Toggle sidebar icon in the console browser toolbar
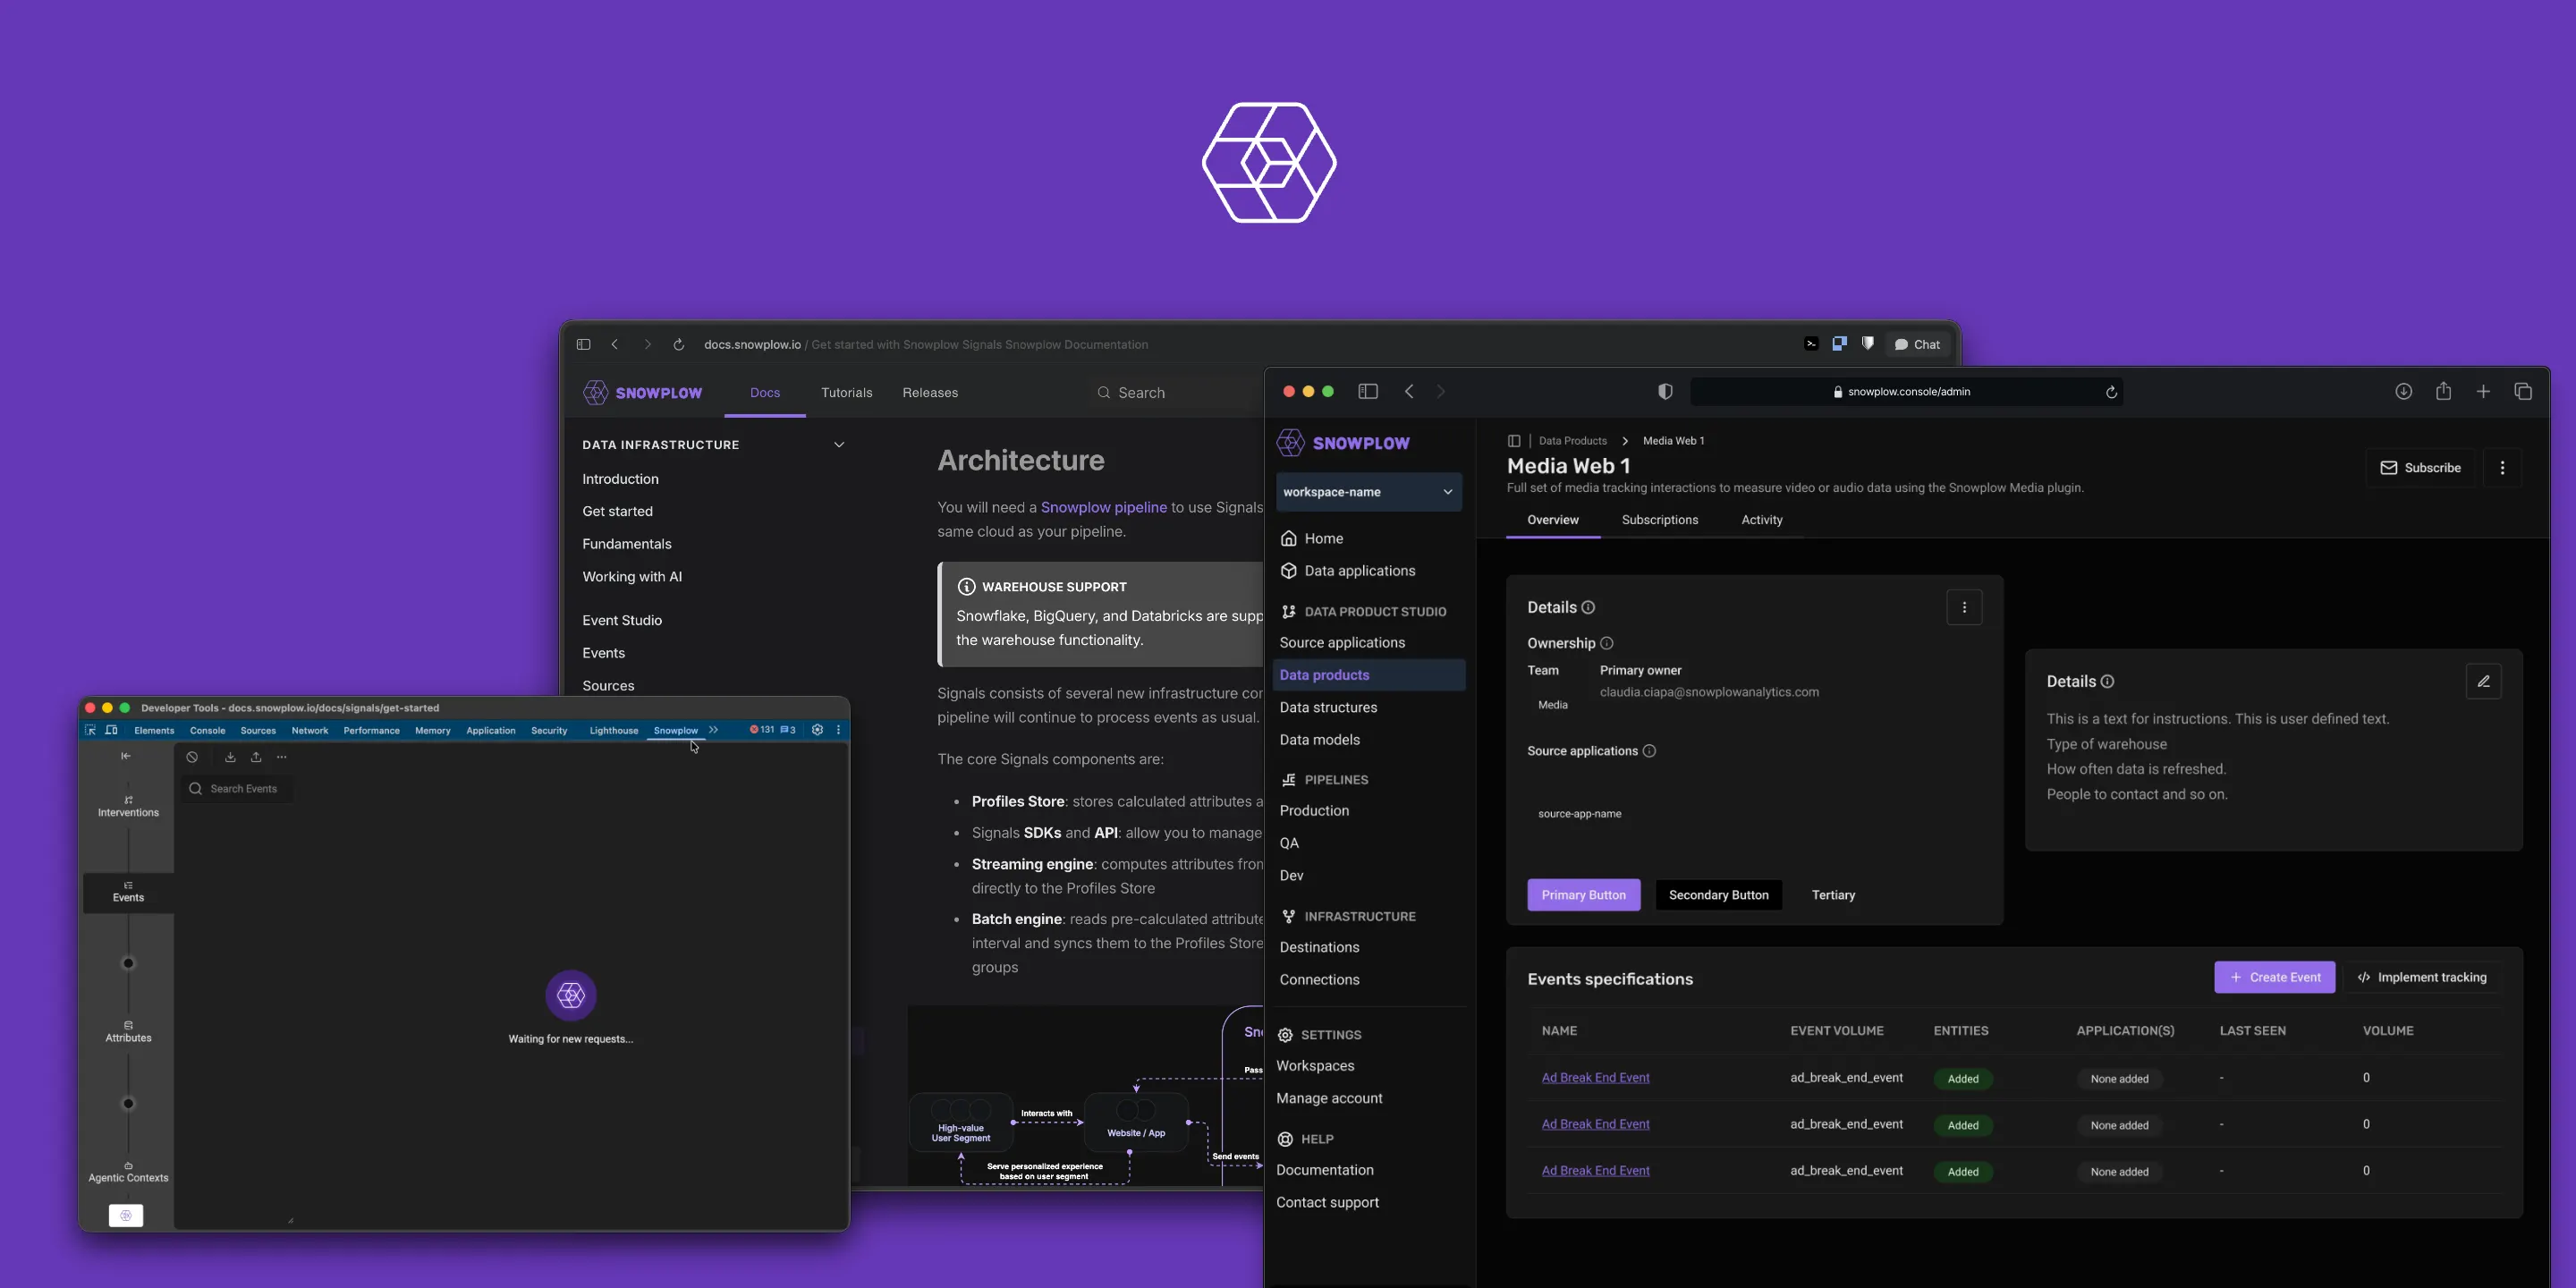The image size is (2576, 1288). [x=1368, y=392]
